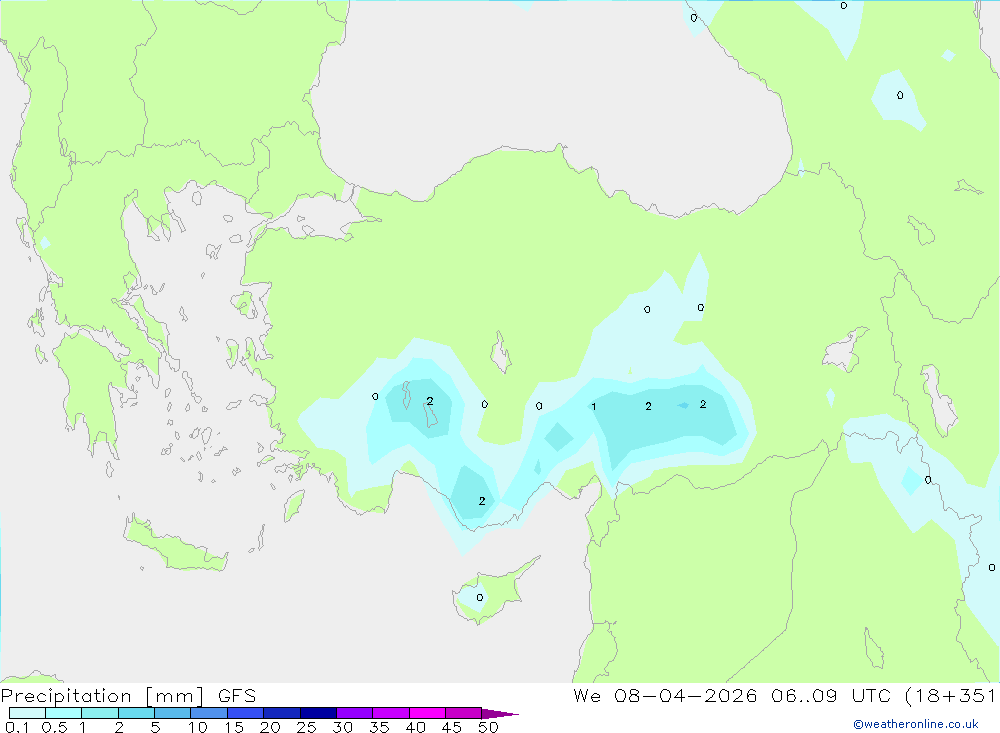1000x733 pixels.
Task: Click the "45" legend label
Action: coord(452,727)
